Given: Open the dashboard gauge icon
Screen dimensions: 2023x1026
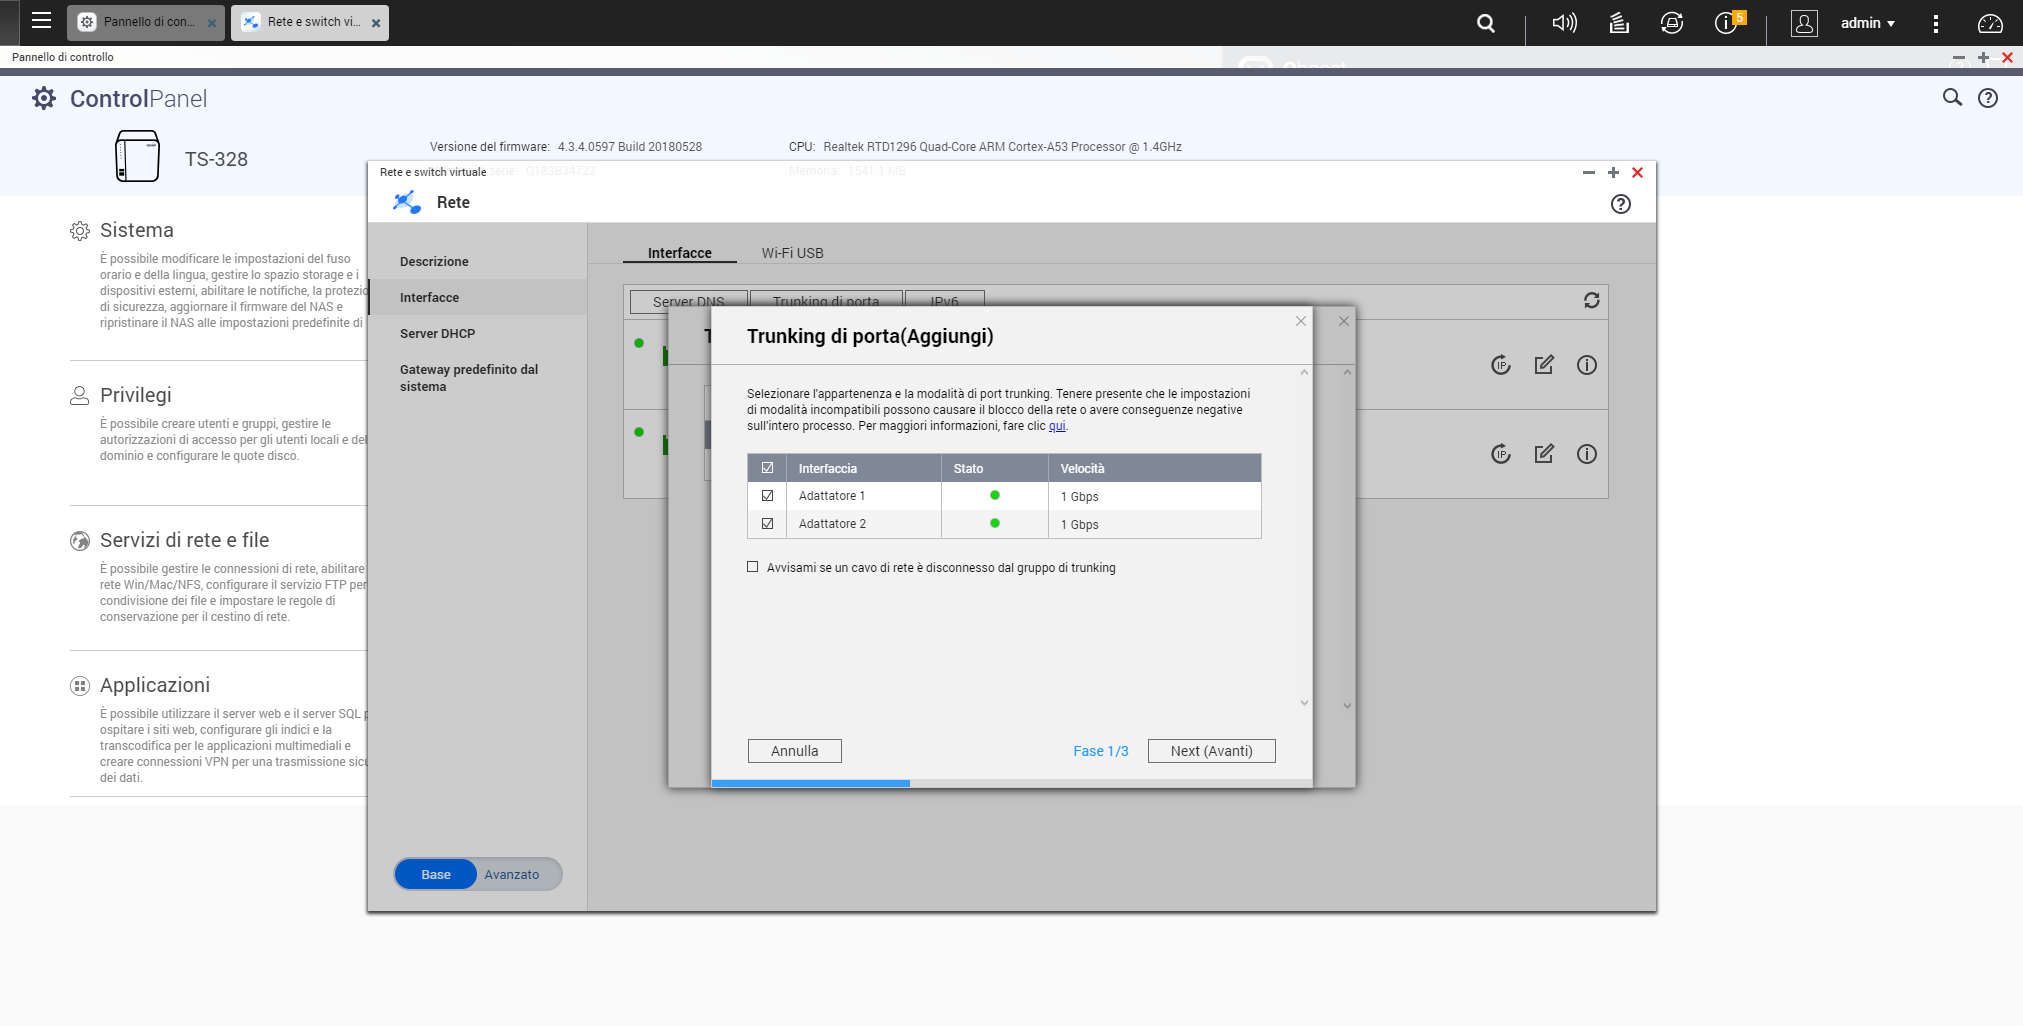Looking at the screenshot, I should click(x=1990, y=23).
